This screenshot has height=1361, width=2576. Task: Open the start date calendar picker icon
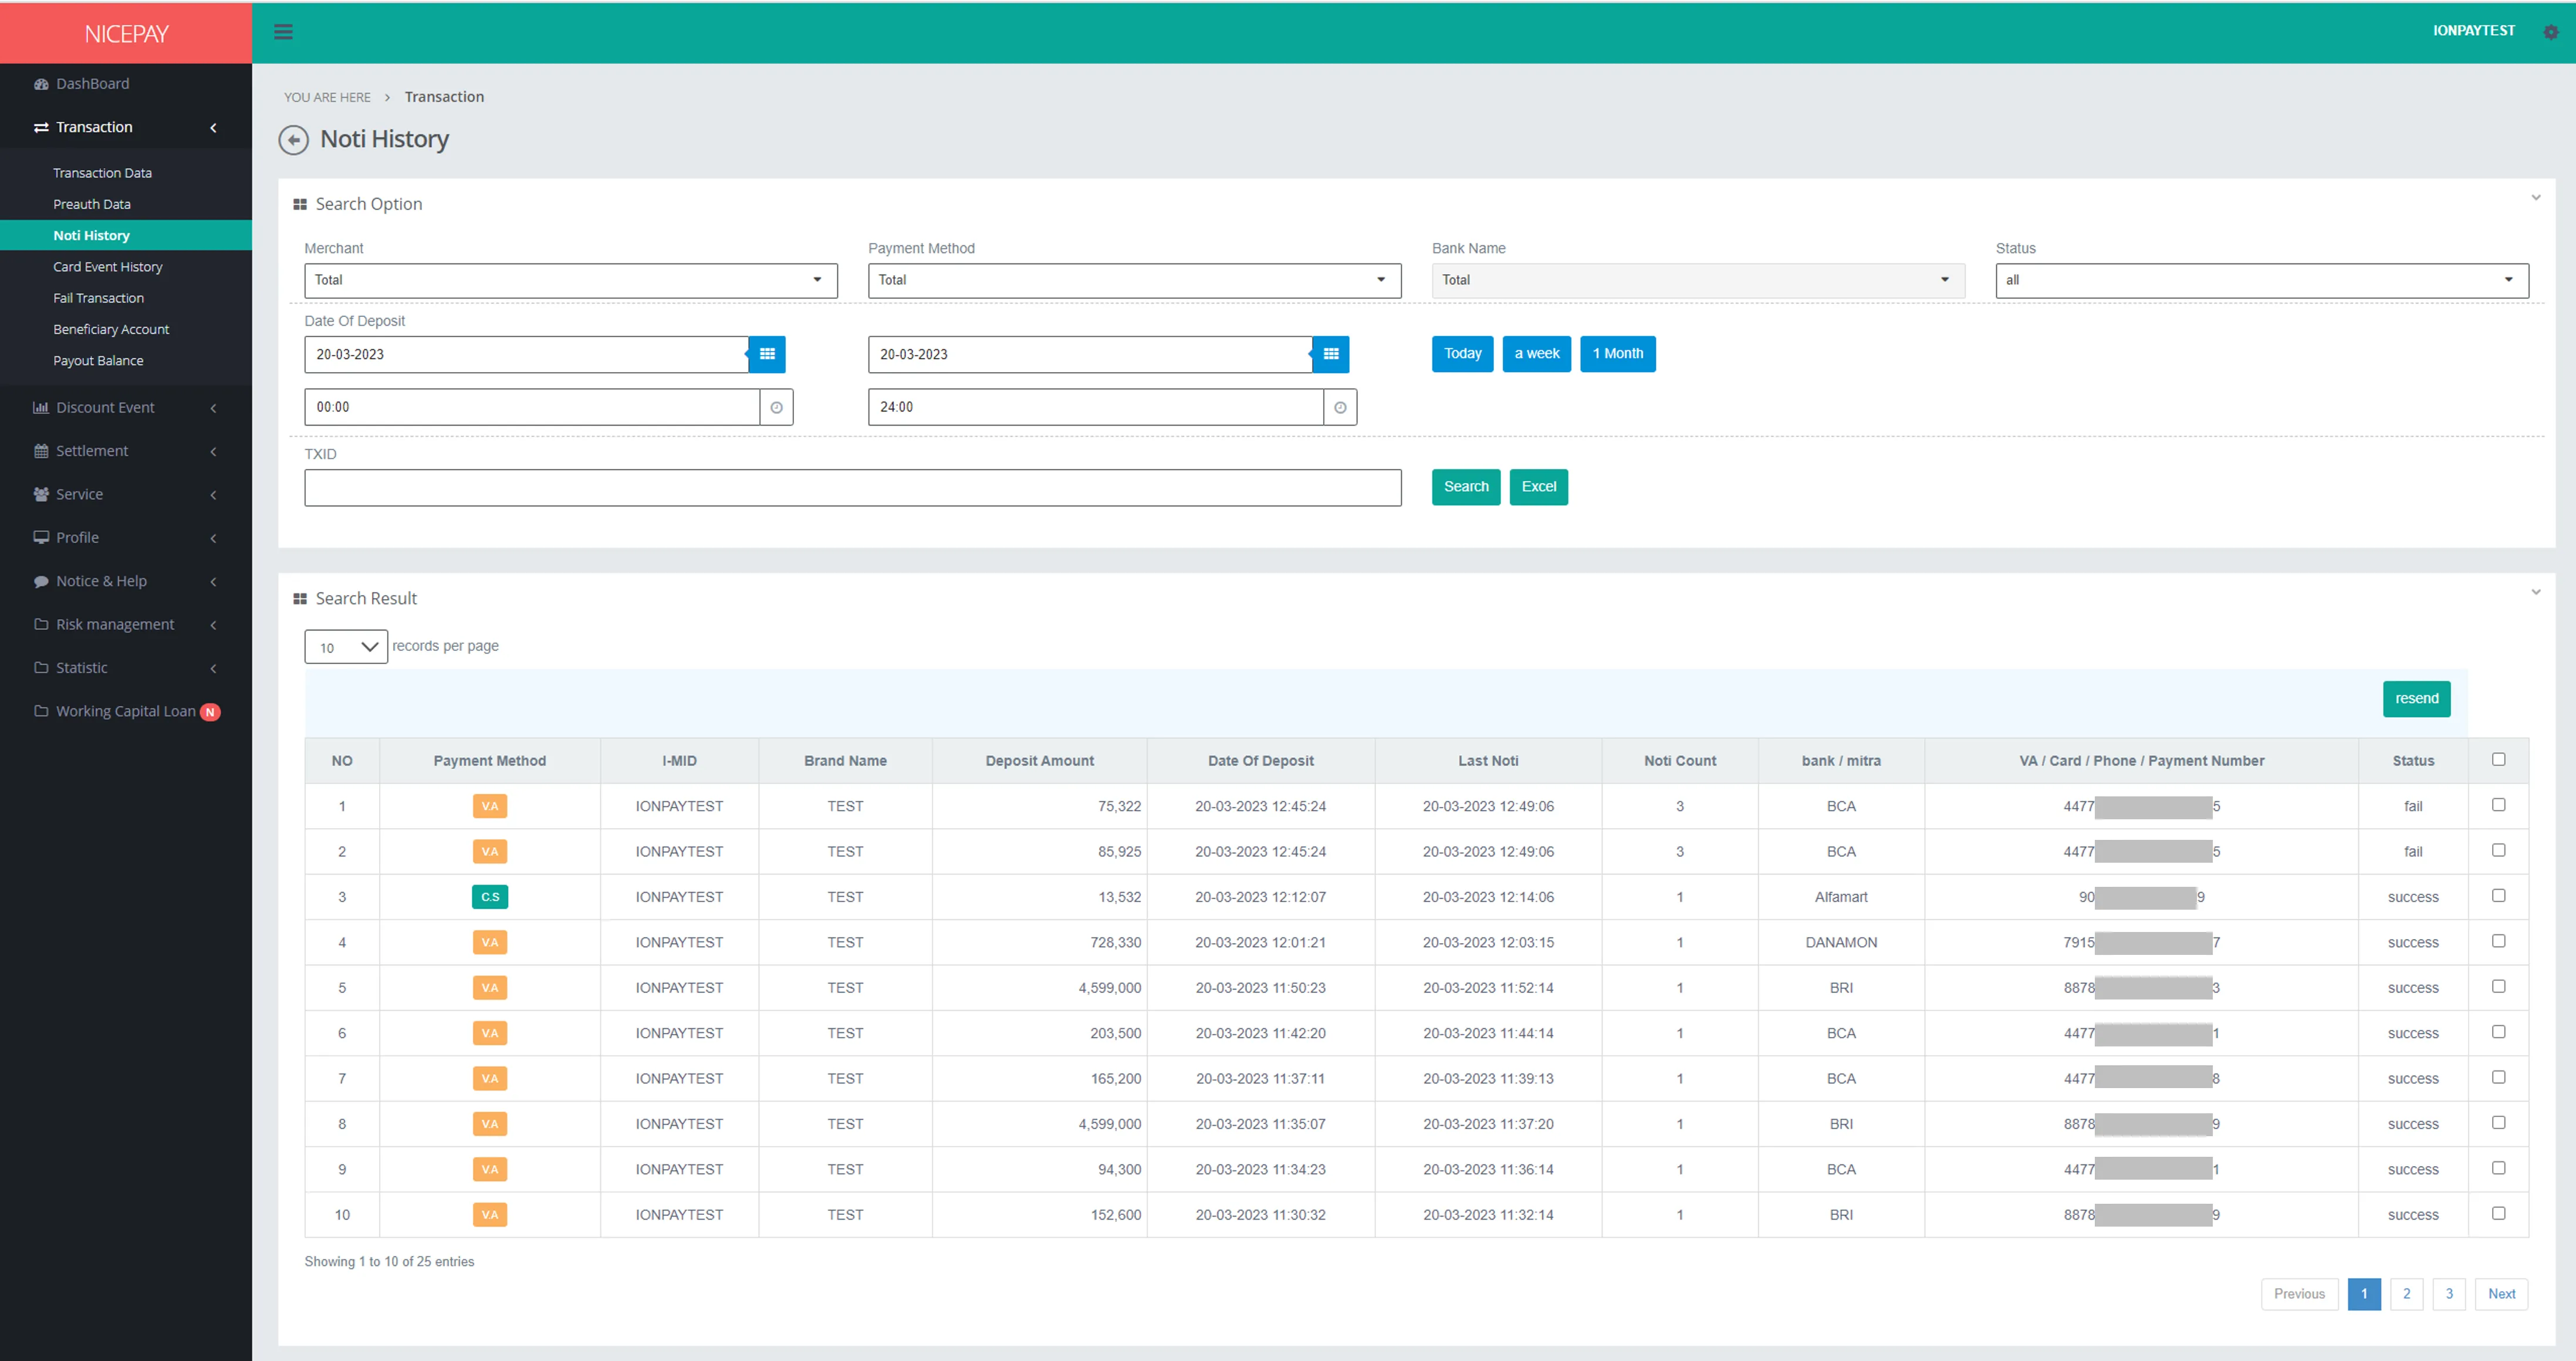[767, 354]
